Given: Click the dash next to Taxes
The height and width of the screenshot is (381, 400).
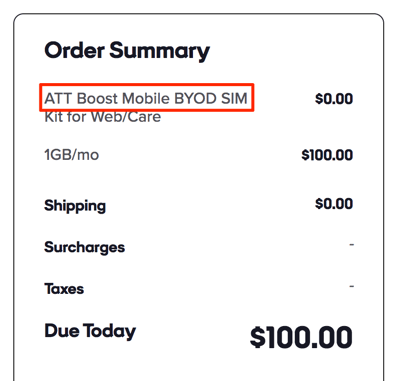Looking at the screenshot, I should pyautogui.click(x=352, y=286).
